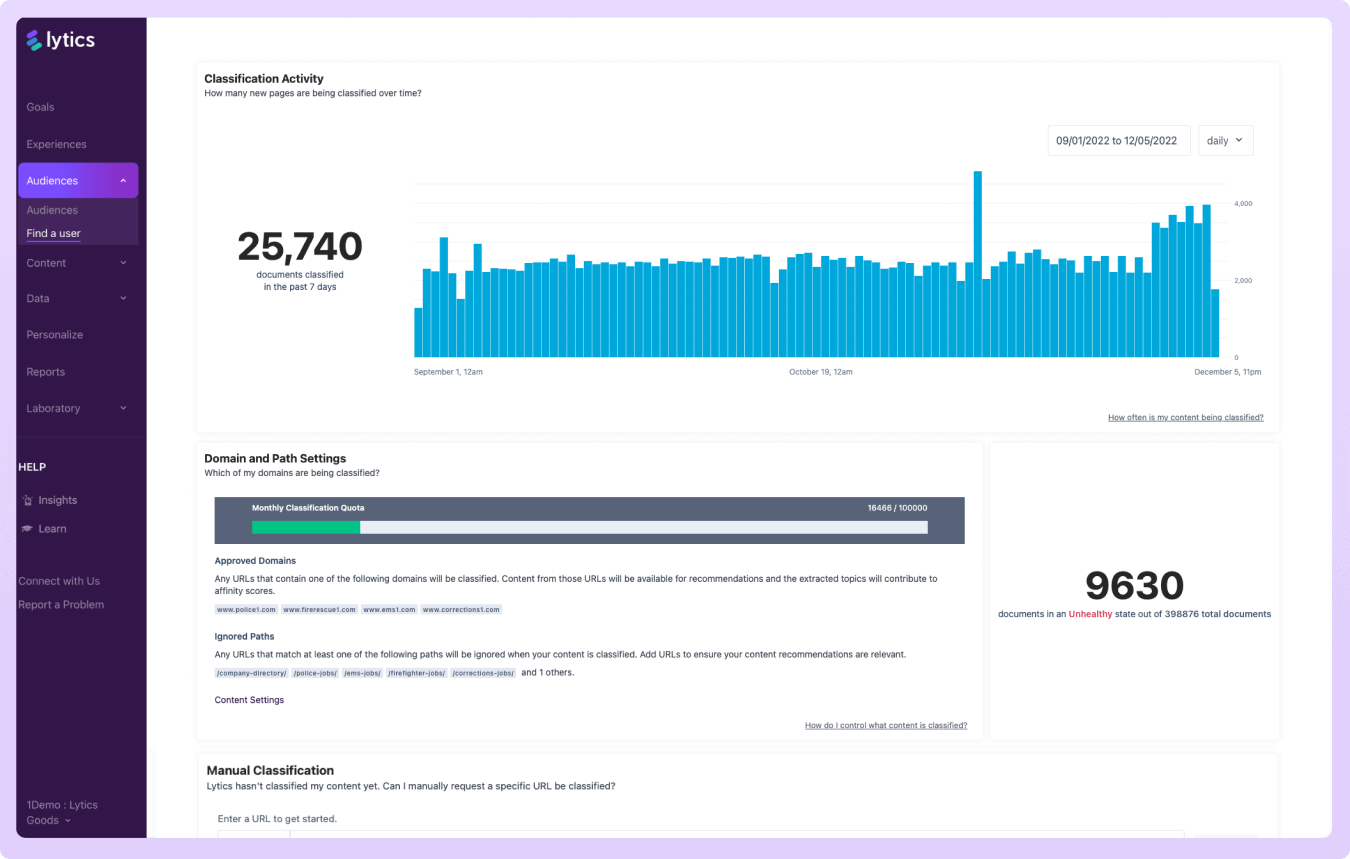Open the Goals menu item
This screenshot has width=1350, height=859.
coord(41,107)
